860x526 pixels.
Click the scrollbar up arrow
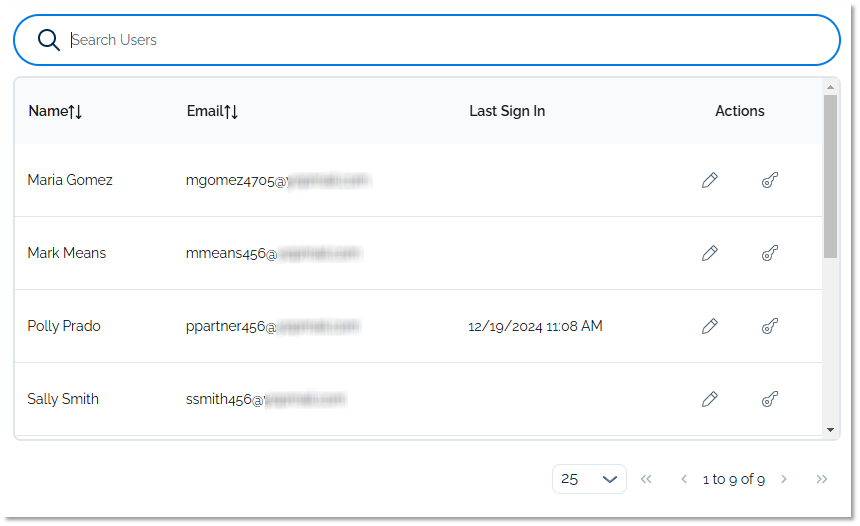tap(831, 87)
